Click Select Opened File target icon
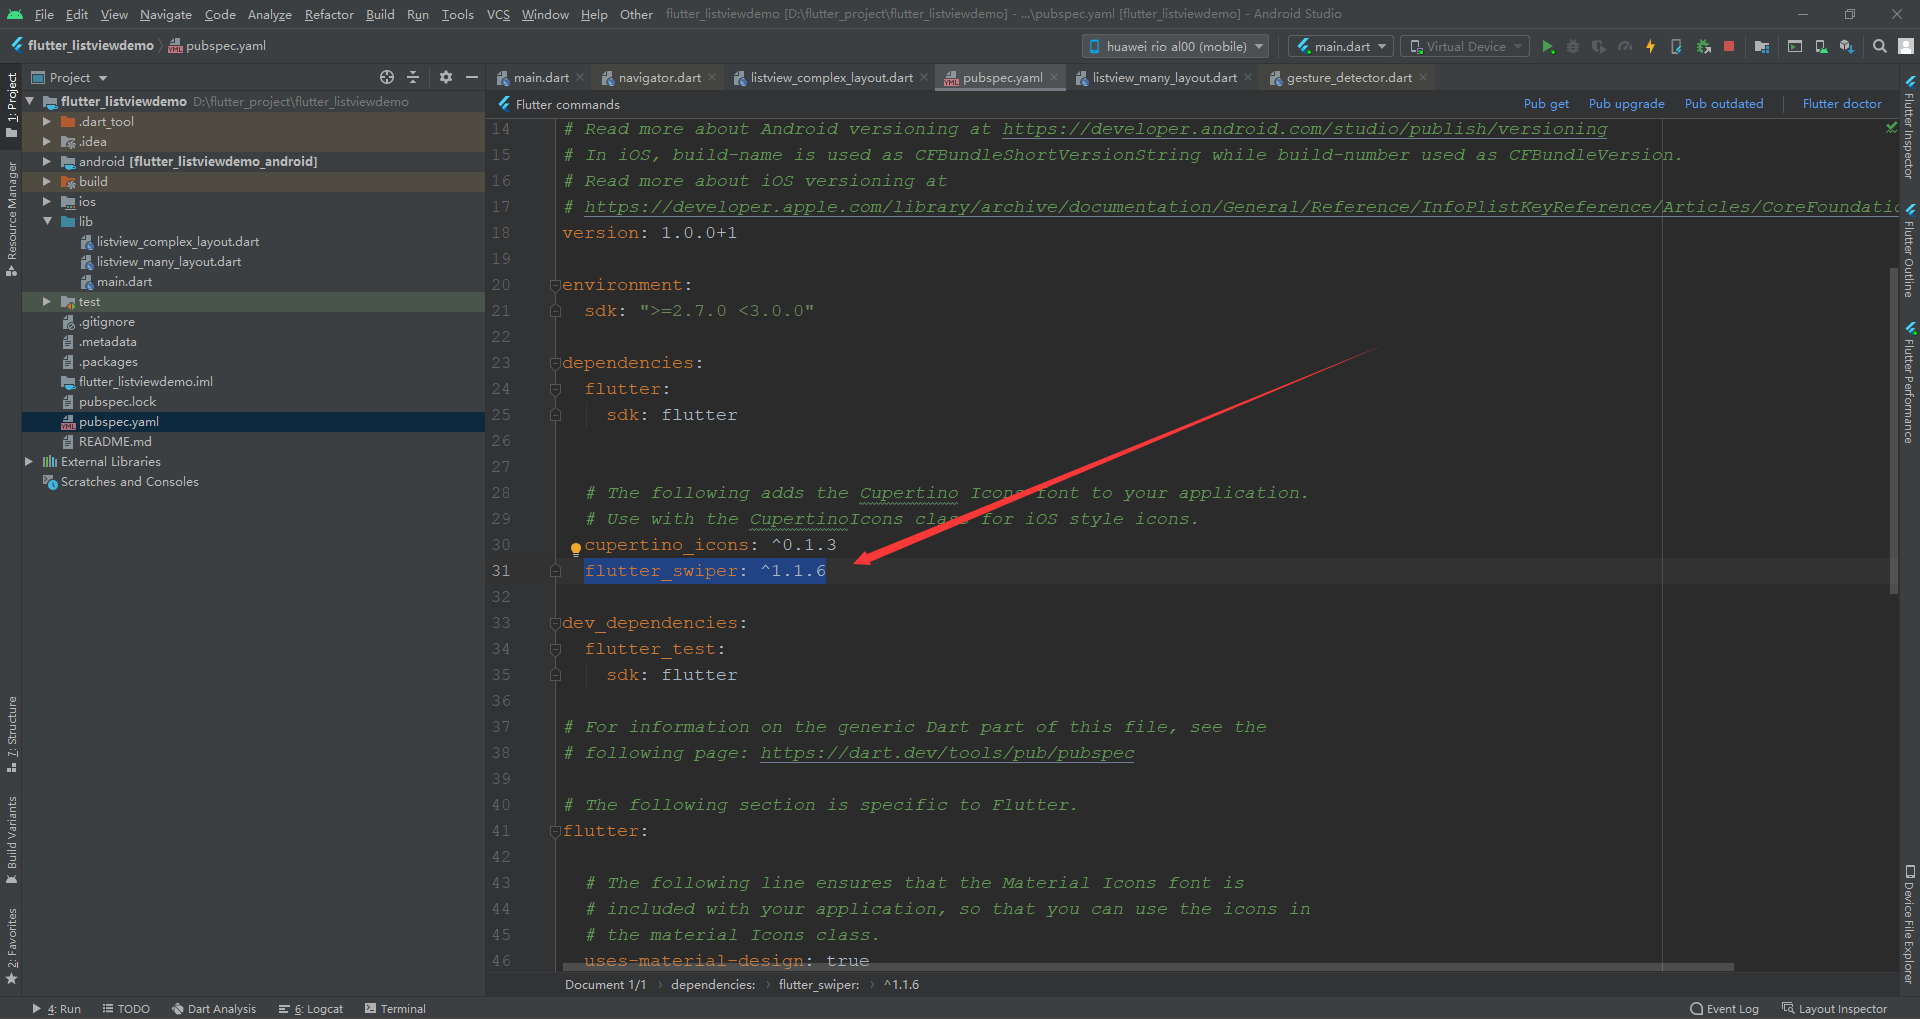 387,77
